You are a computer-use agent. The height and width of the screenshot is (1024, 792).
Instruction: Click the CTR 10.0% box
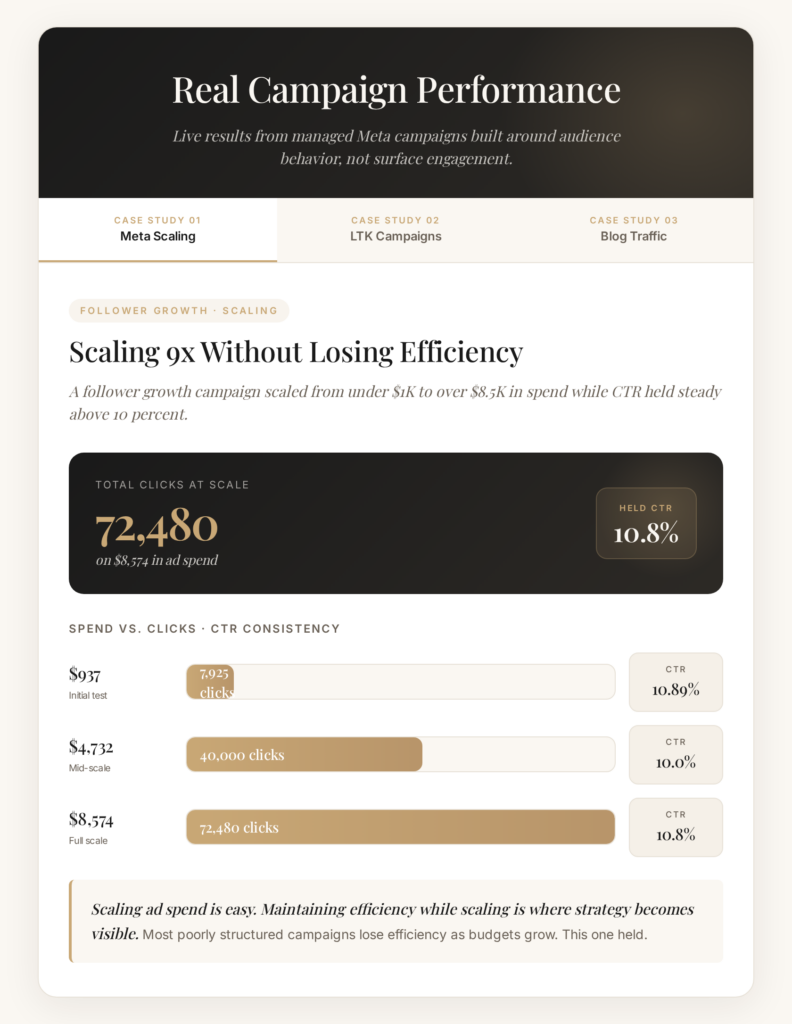(676, 754)
